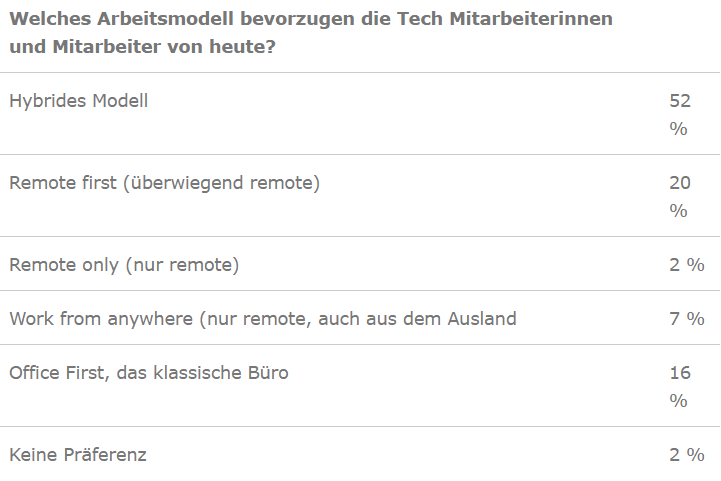721x481 pixels.
Task: Click the 2 % value for Keine Präferenz
Action: pos(687,455)
